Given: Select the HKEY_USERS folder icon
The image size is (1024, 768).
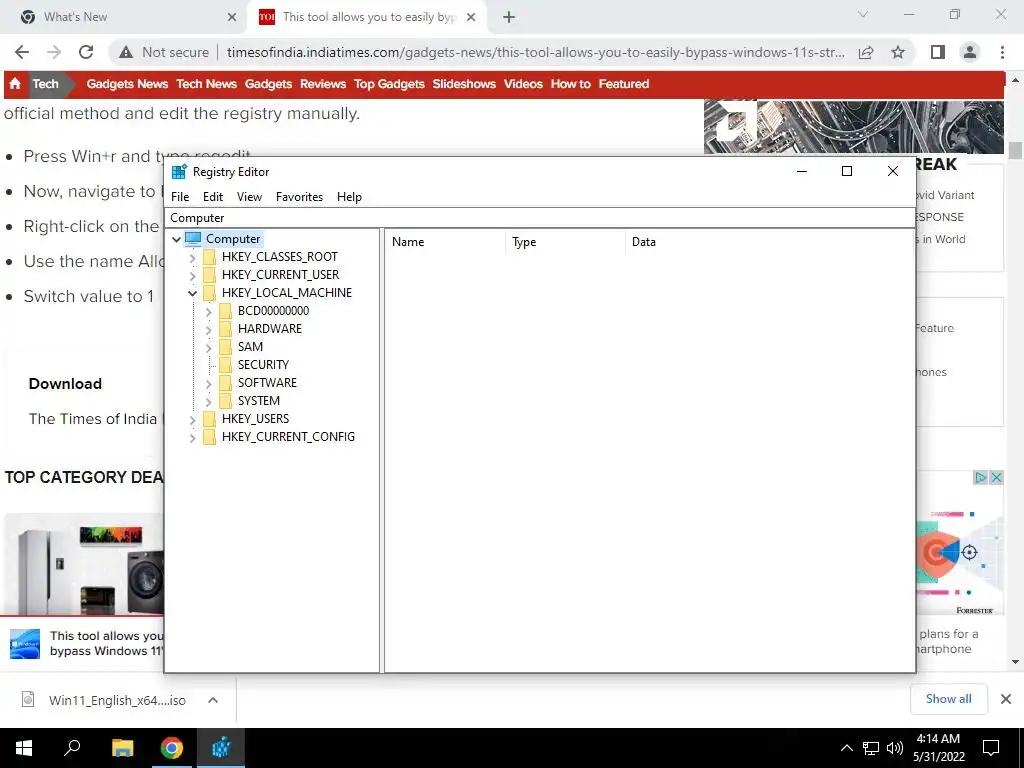Looking at the screenshot, I should pyautogui.click(x=209, y=419).
